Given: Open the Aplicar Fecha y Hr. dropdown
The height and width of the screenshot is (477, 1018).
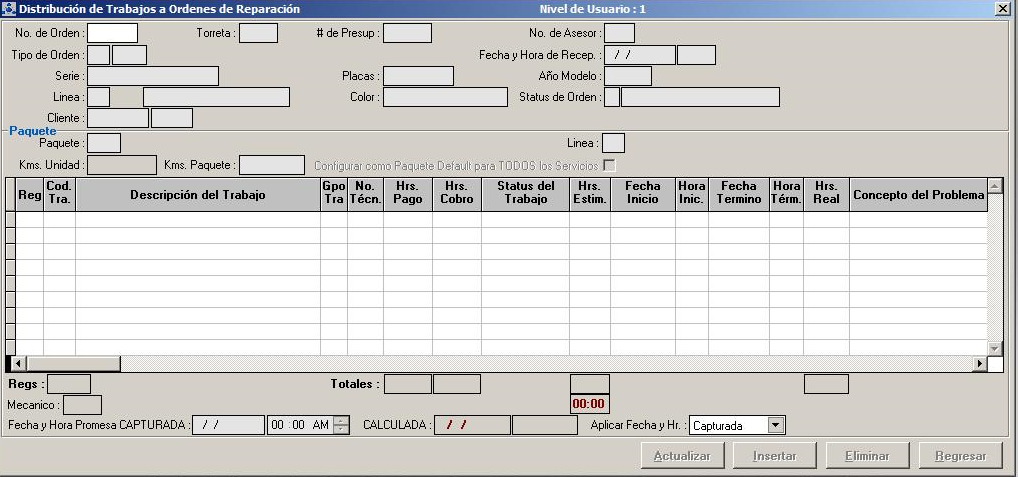Looking at the screenshot, I should click(x=774, y=426).
